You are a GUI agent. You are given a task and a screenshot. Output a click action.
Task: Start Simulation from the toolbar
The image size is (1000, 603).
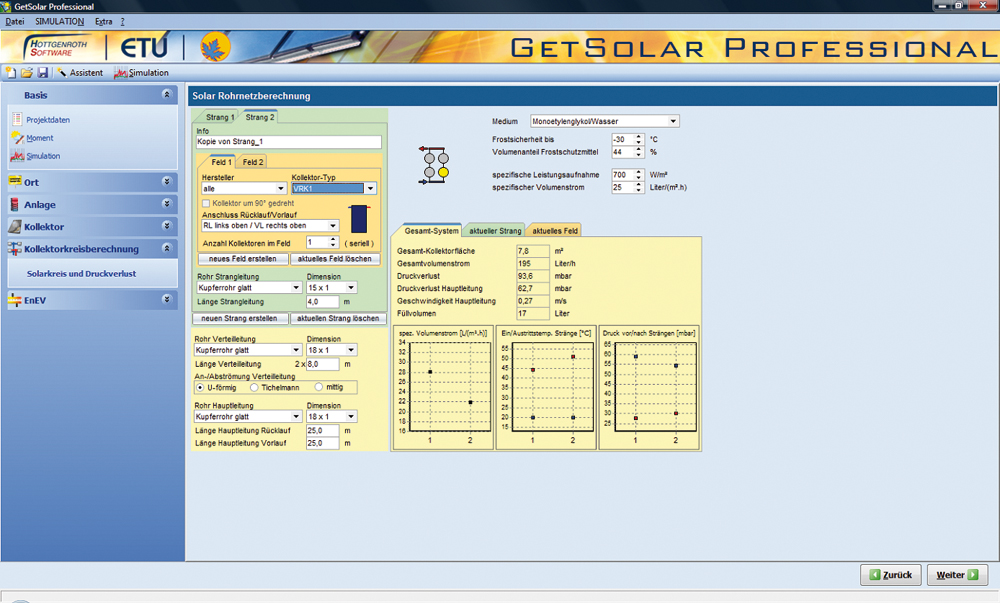point(142,73)
